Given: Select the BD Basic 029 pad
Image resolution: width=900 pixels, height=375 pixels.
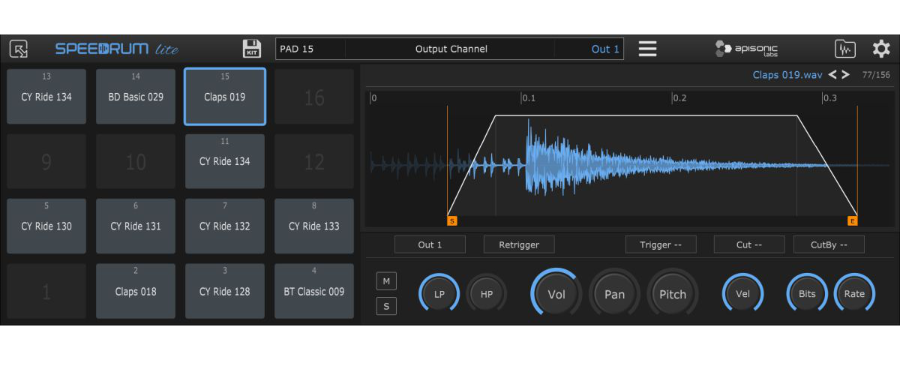Looking at the screenshot, I should click(135, 96).
